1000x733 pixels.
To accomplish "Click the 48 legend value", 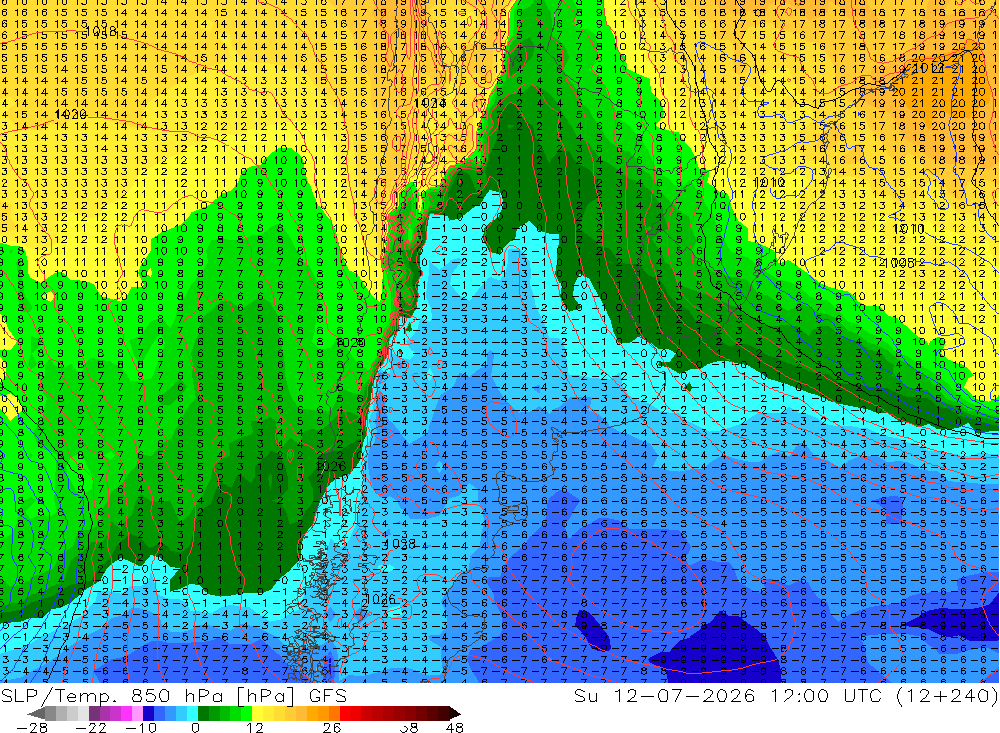I will coord(455,728).
